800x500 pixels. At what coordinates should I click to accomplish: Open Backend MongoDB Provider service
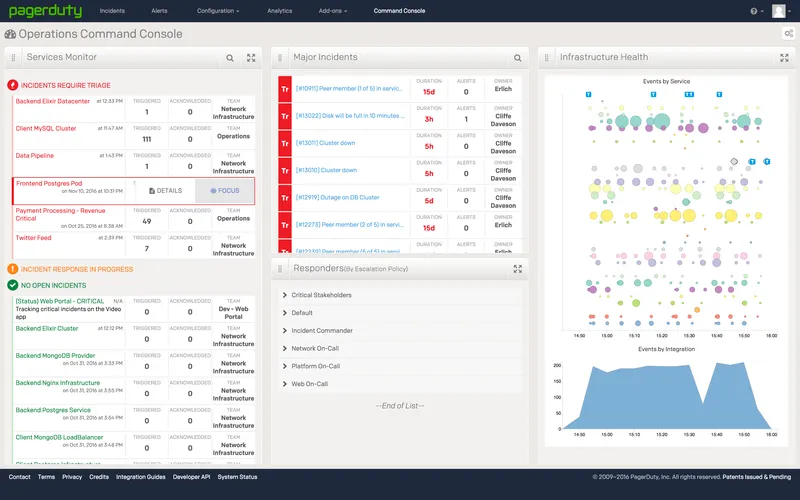55,356
